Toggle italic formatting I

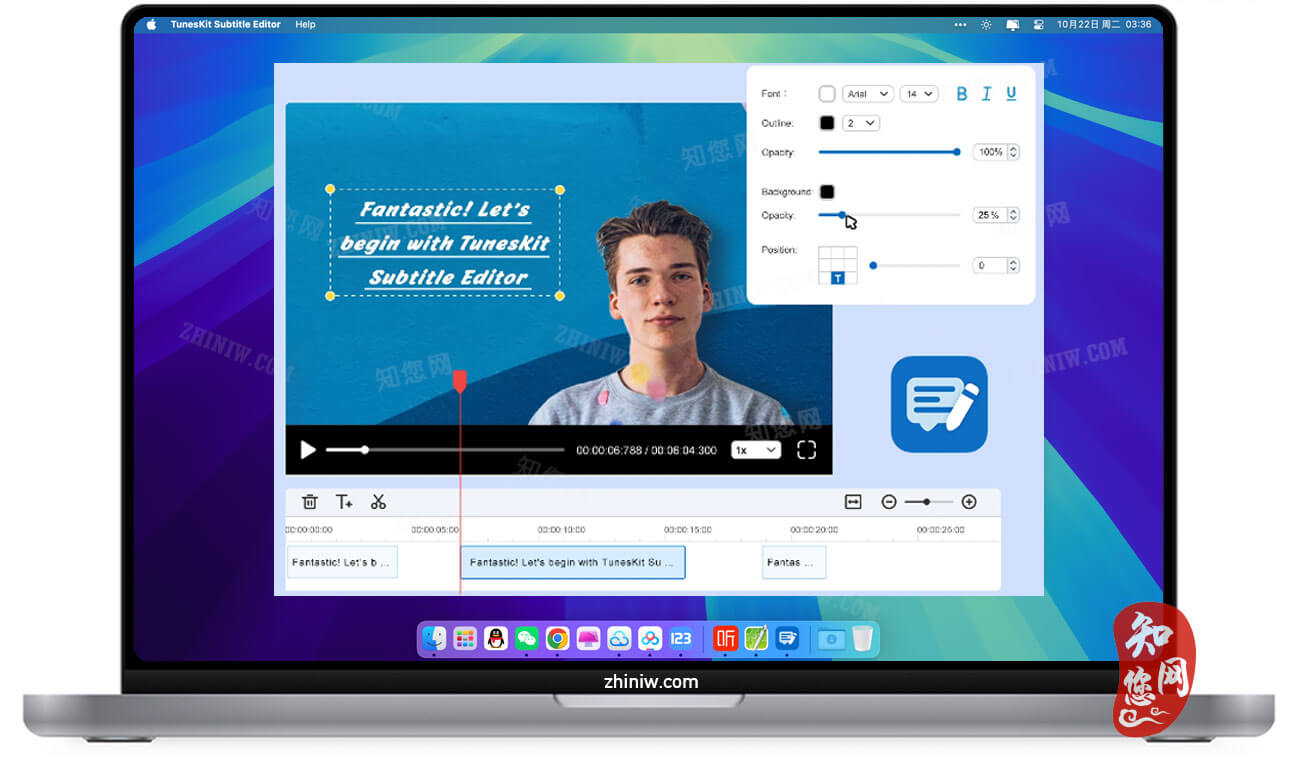[986, 93]
